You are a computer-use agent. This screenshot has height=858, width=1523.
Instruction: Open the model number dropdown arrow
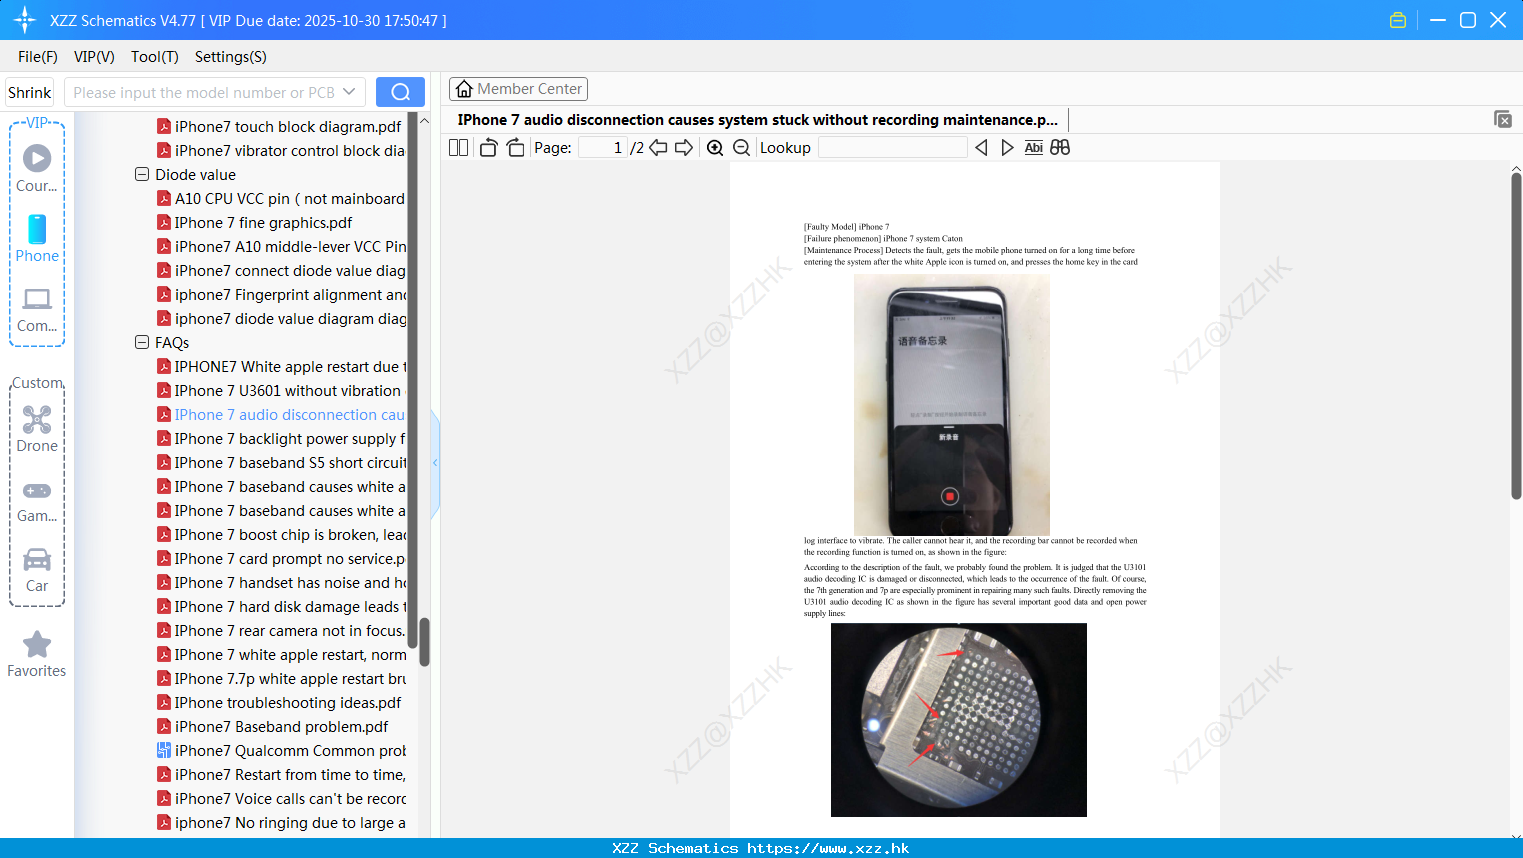(349, 92)
